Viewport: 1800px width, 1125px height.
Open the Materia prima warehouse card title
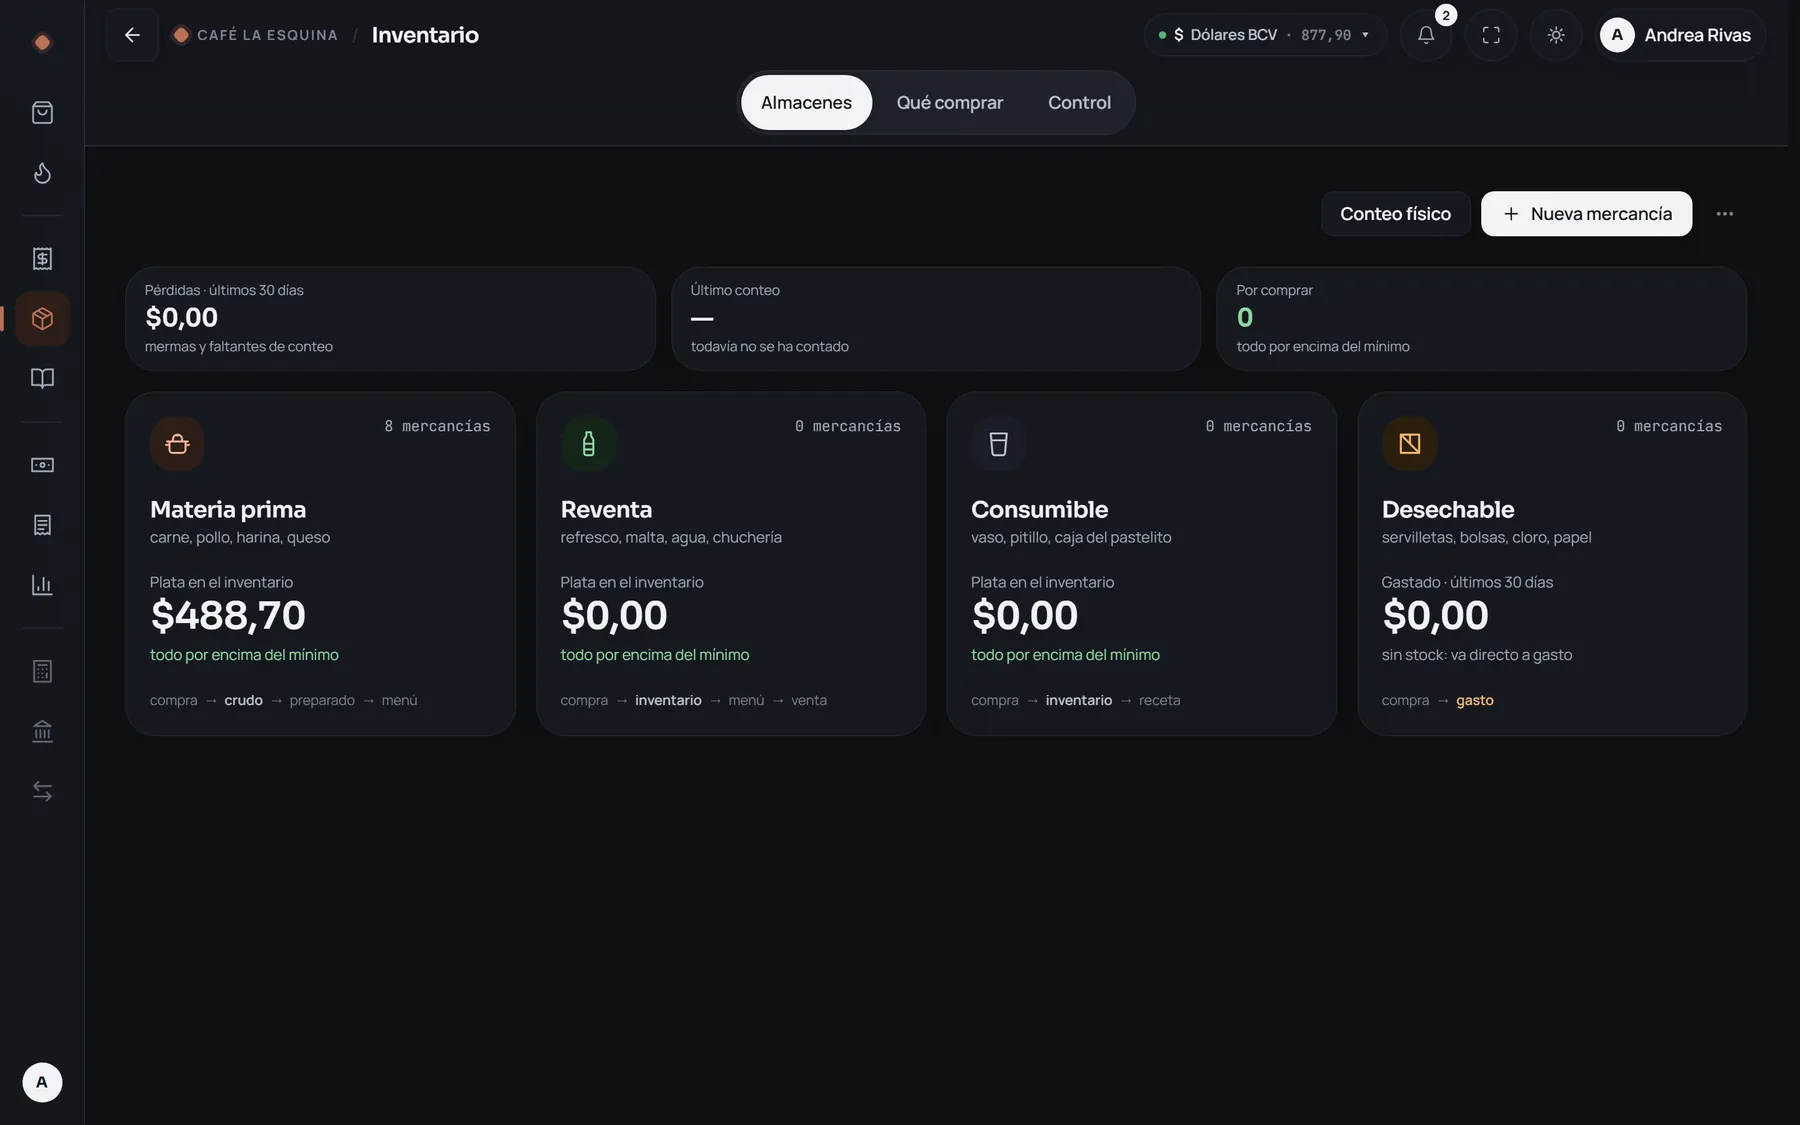(228, 509)
